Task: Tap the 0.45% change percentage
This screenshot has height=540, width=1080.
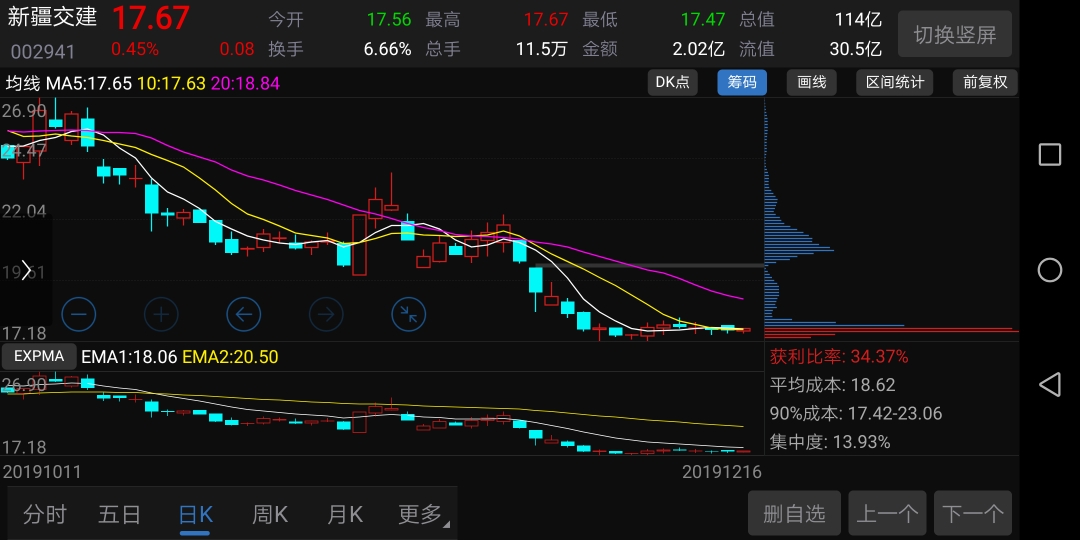Action: [x=135, y=50]
